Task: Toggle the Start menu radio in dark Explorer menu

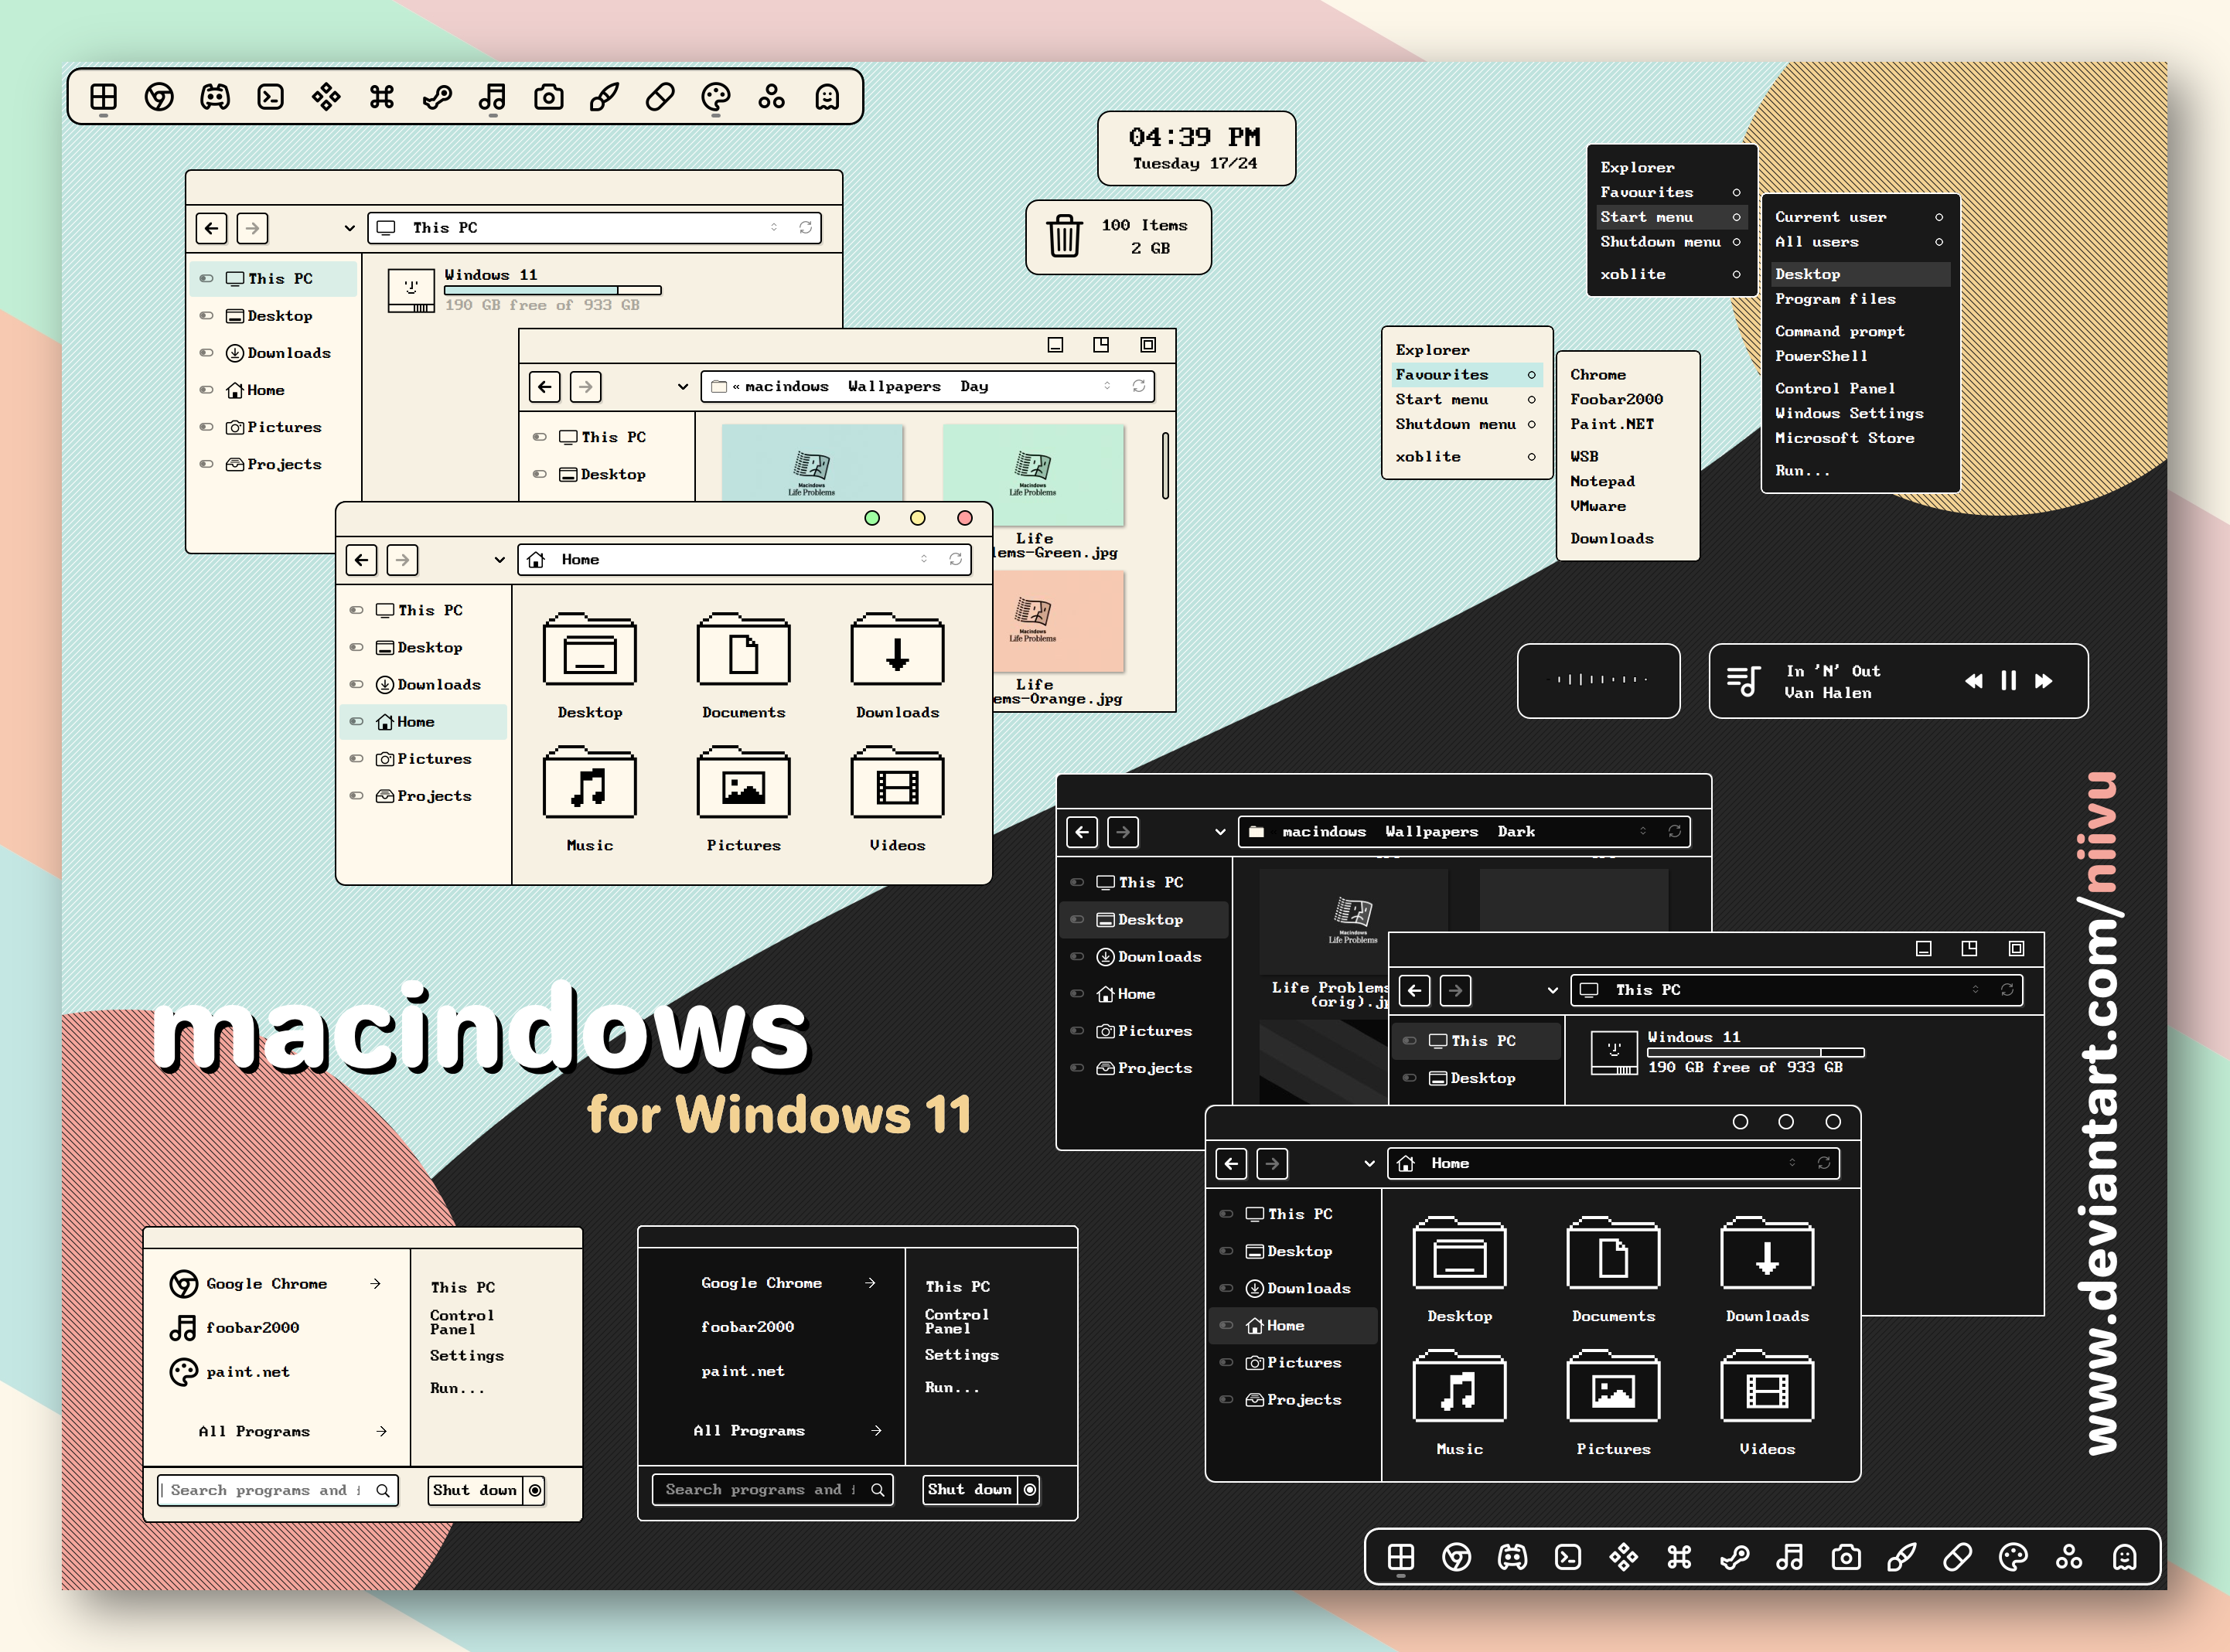Action: (x=1736, y=217)
